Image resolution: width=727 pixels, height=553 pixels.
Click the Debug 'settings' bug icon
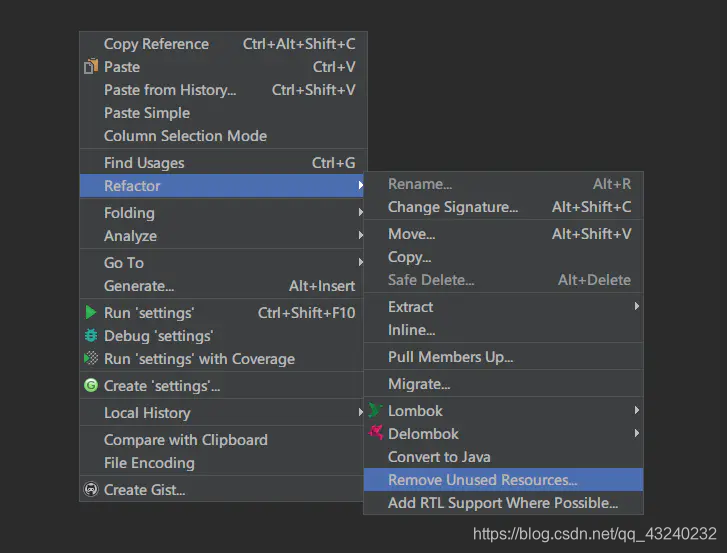coord(91,335)
